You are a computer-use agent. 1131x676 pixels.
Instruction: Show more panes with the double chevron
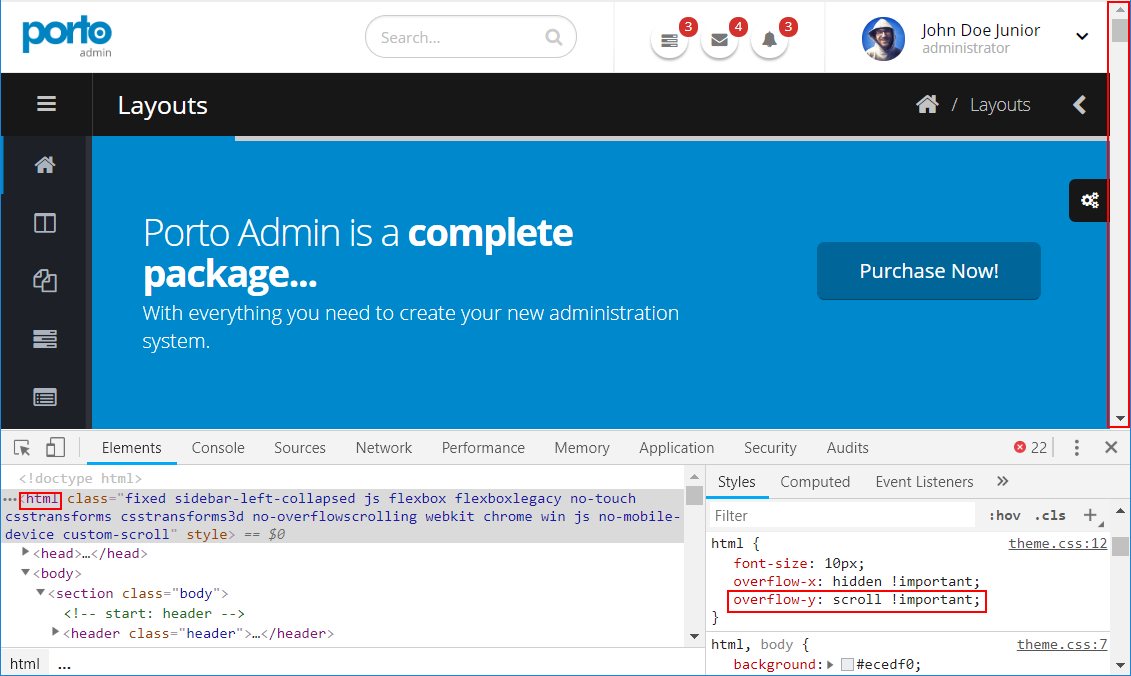pyautogui.click(x=1003, y=481)
